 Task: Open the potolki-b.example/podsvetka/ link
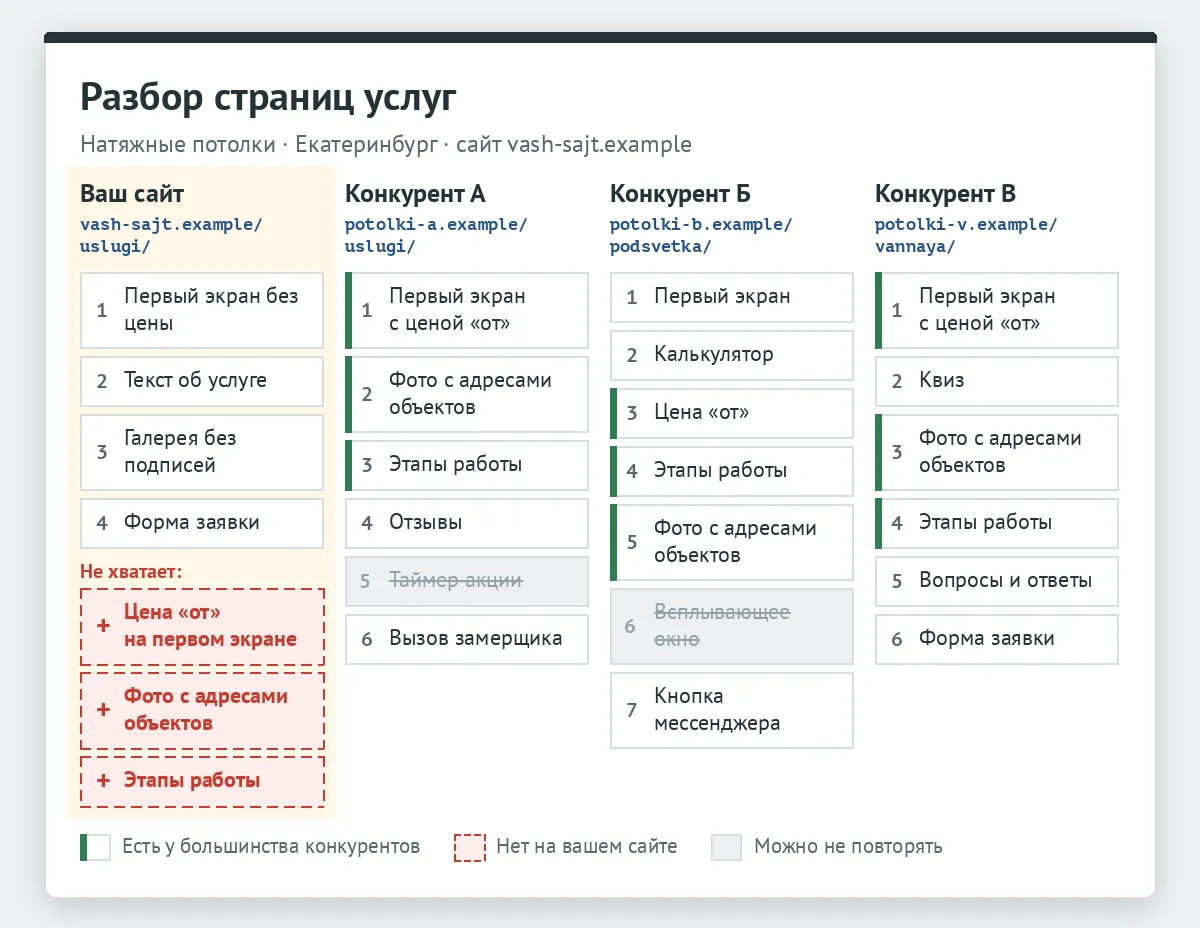(701, 235)
